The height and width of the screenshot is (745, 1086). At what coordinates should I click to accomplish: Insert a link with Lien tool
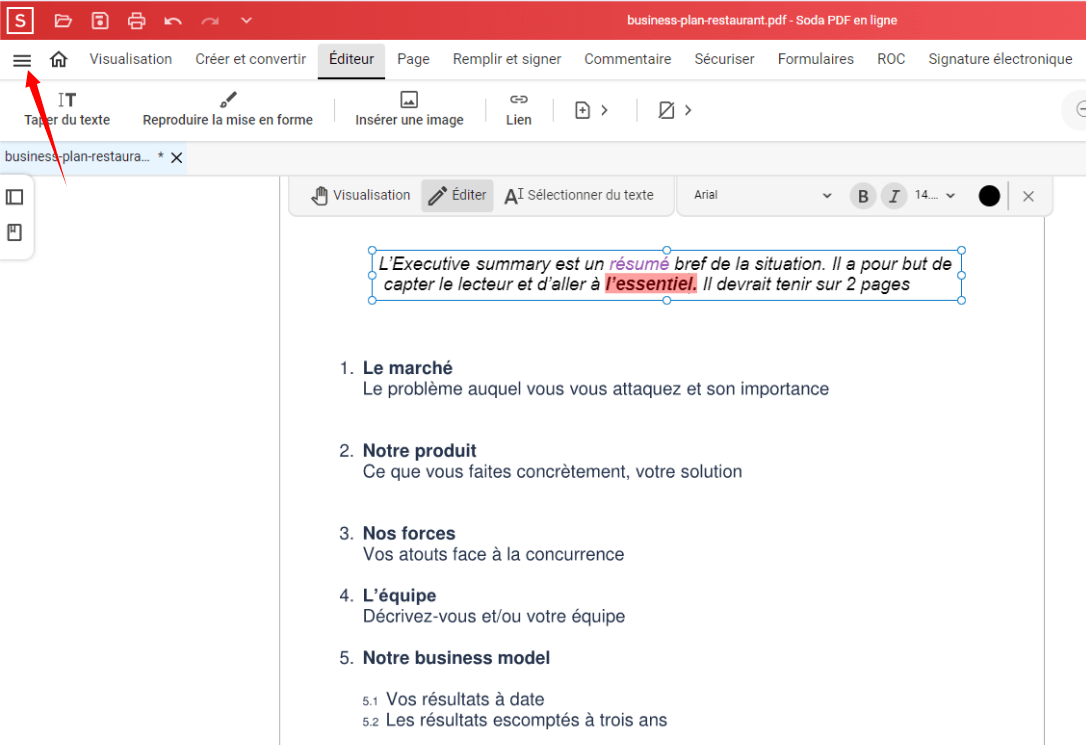(x=519, y=109)
